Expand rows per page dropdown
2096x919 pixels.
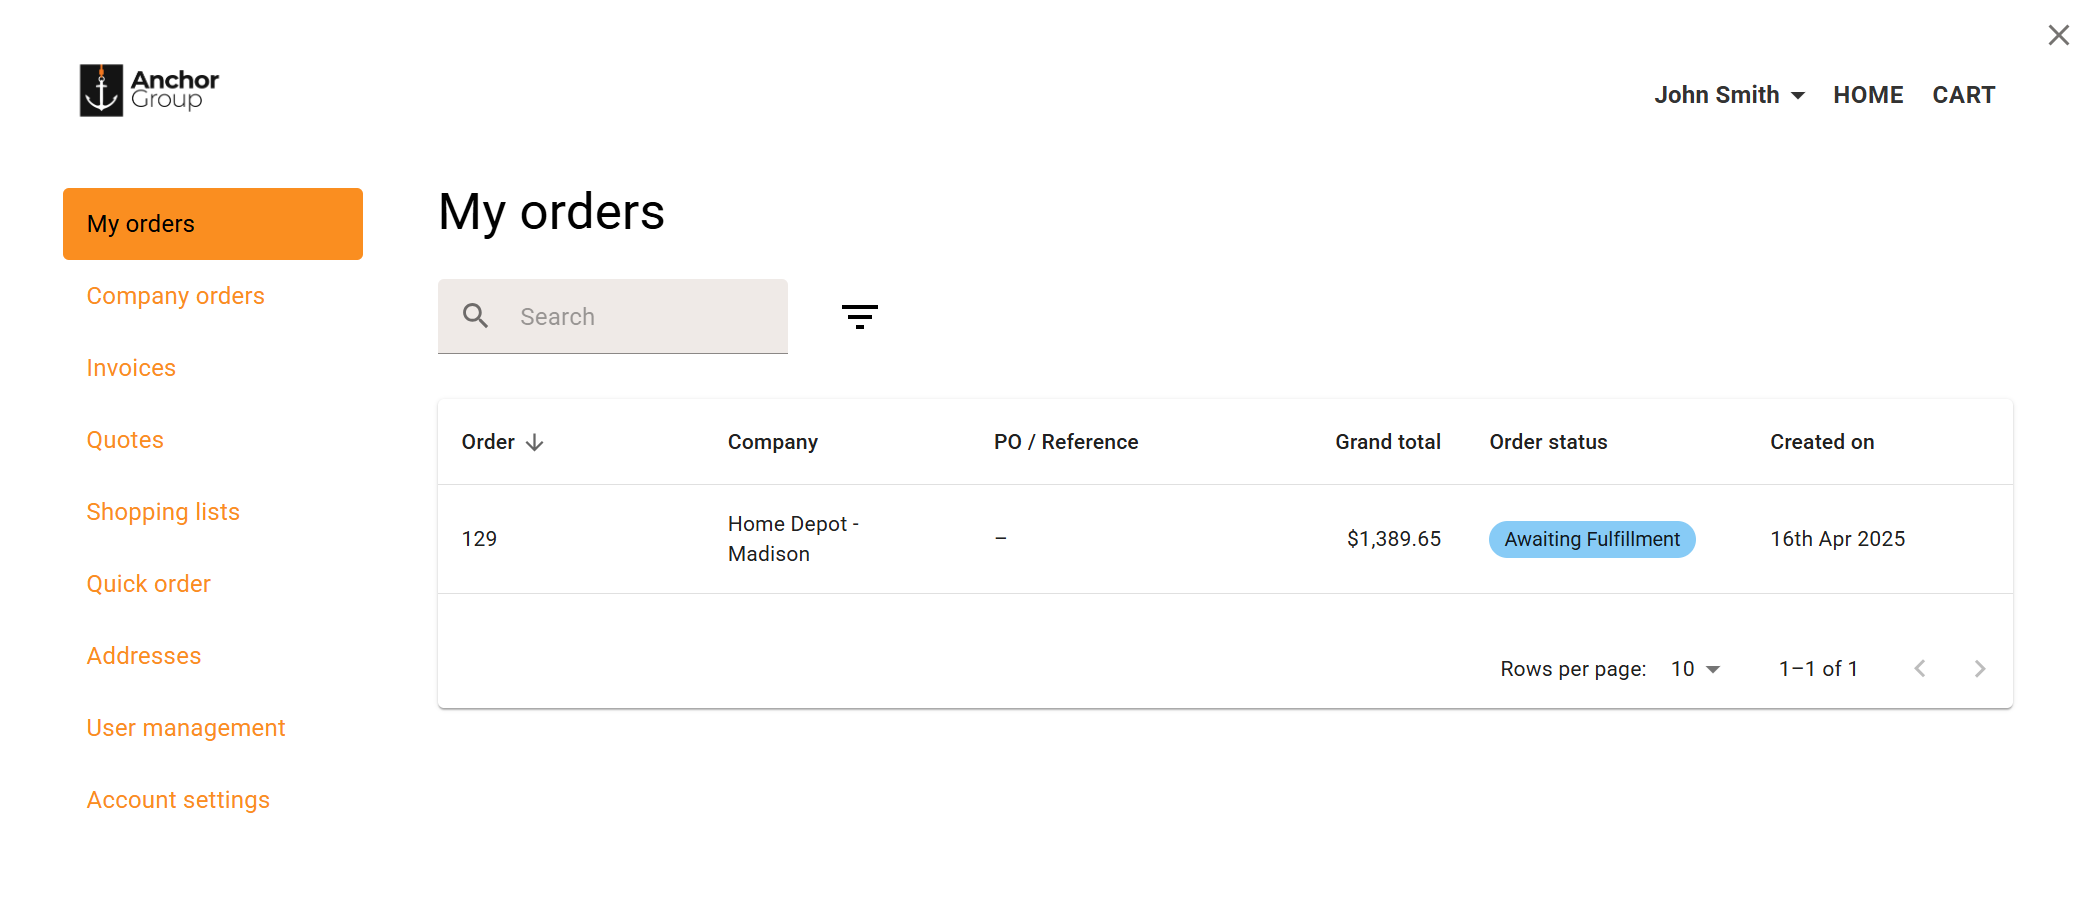coord(1695,669)
